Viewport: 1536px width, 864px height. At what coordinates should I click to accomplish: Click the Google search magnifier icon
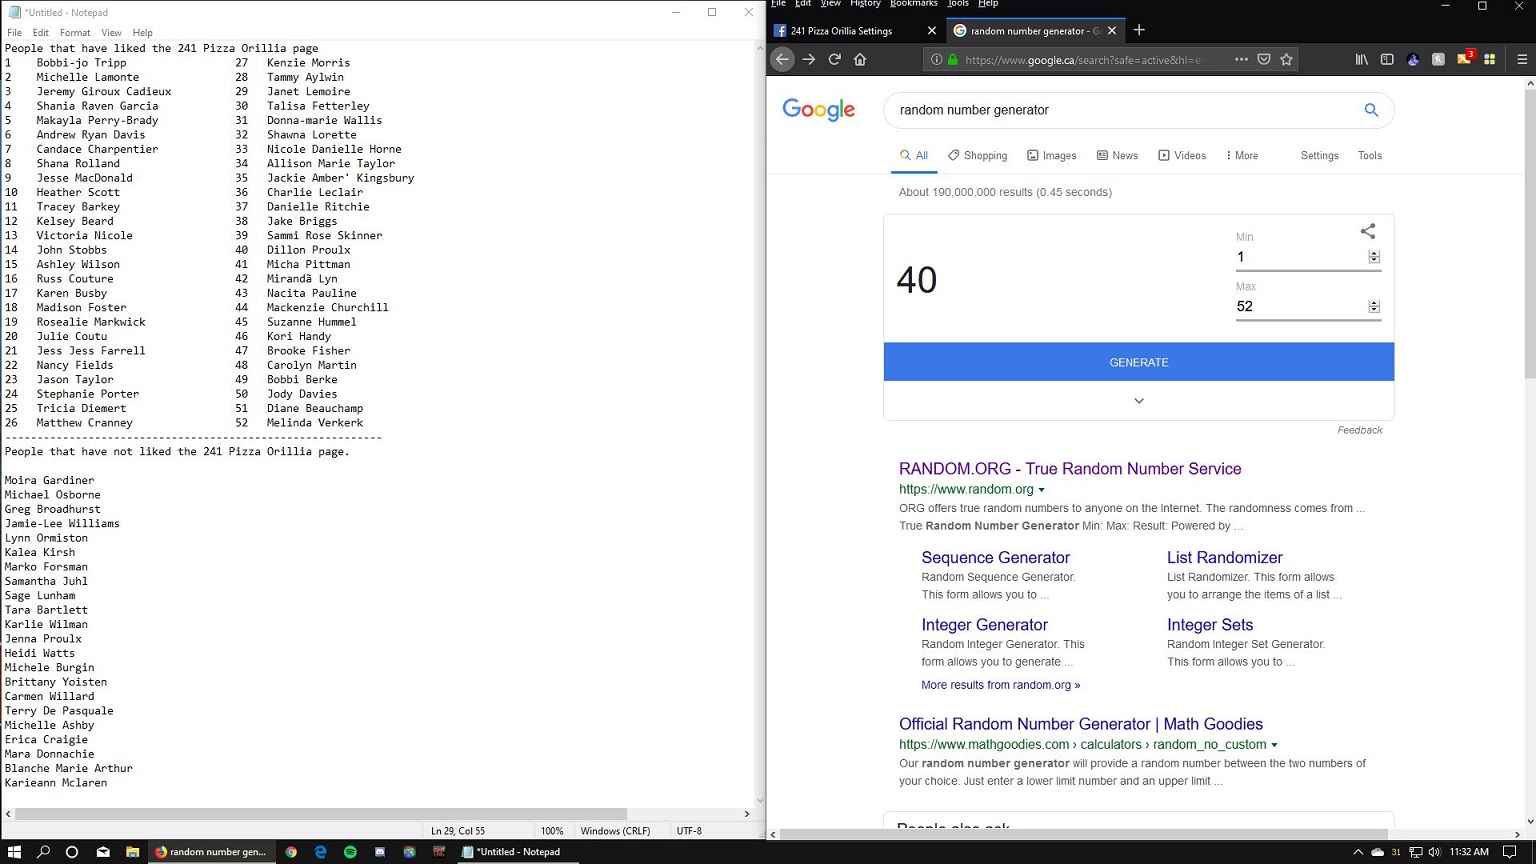1371,110
